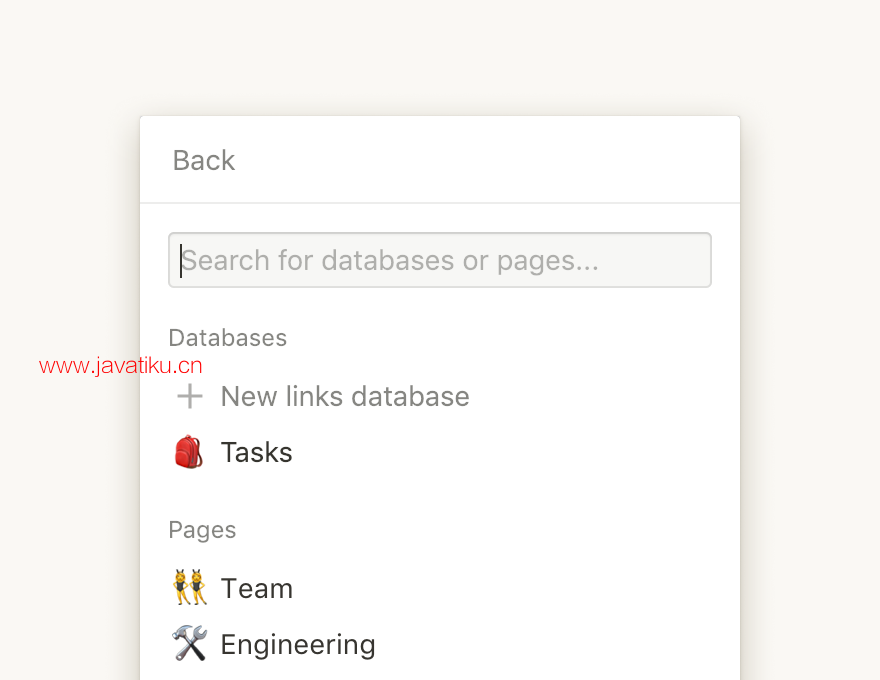880x680 pixels.
Task: Click empty space right of Tasks row
Action: tap(505, 452)
